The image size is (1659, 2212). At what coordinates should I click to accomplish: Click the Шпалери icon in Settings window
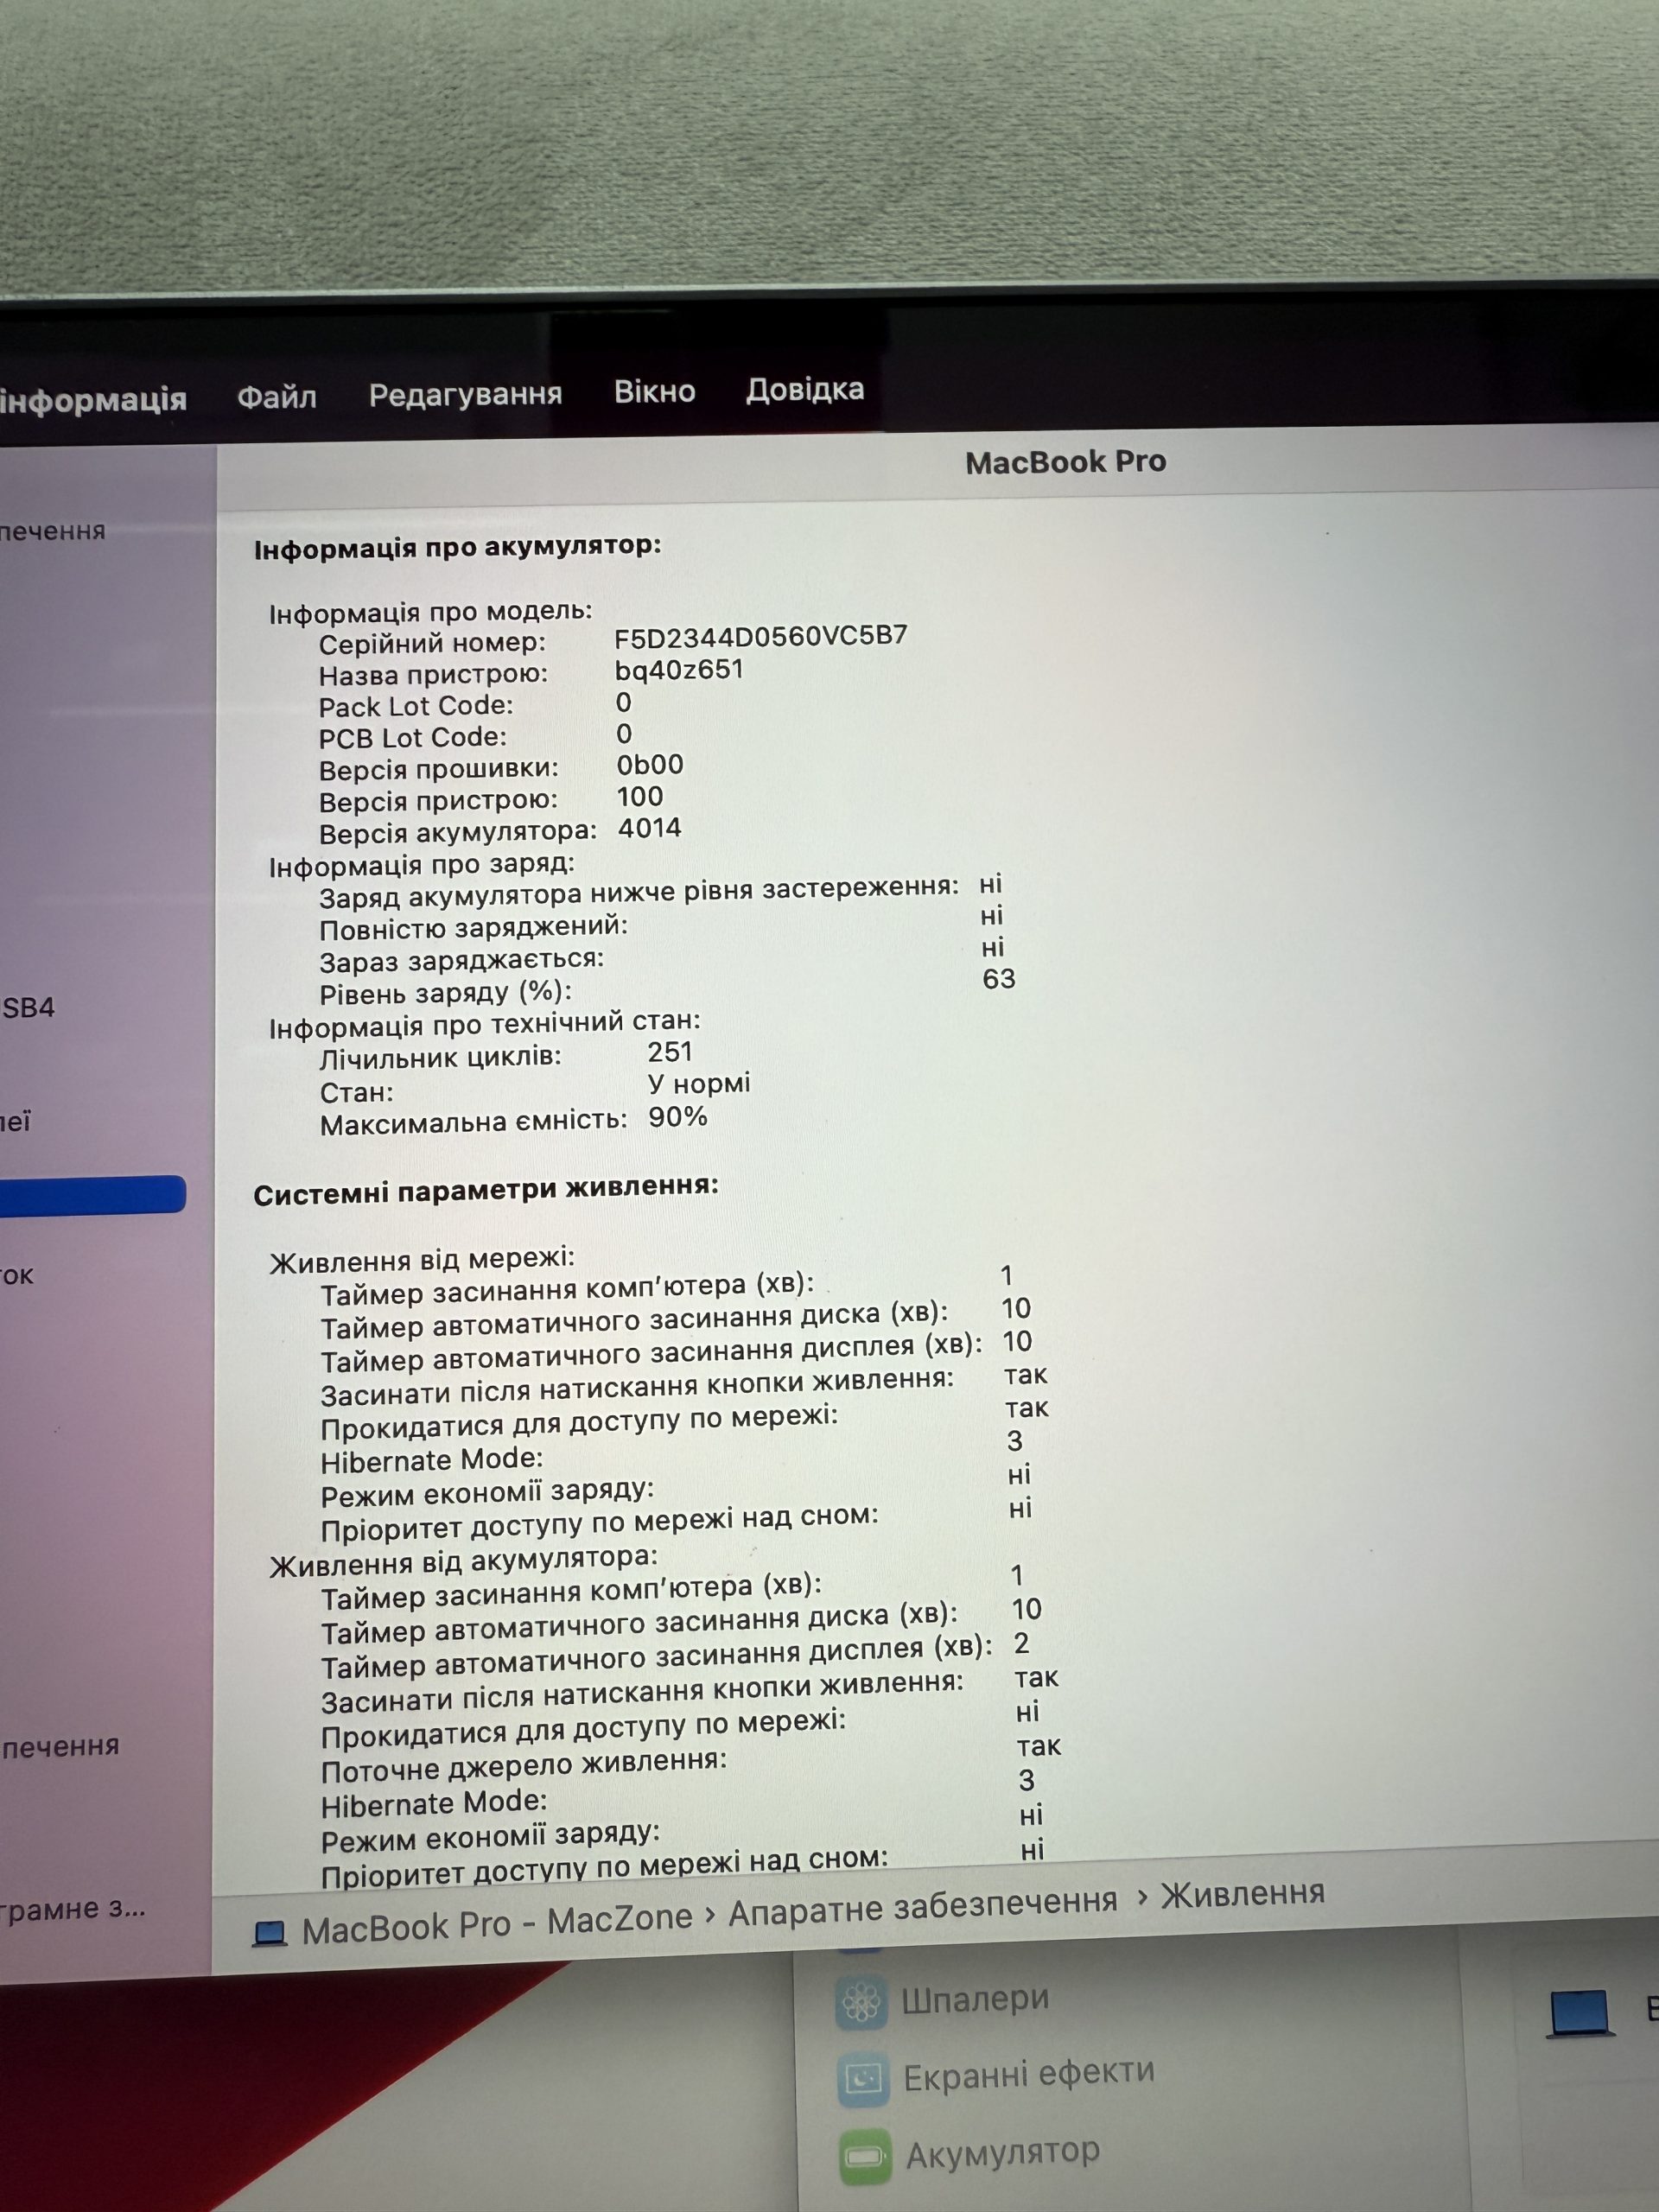[x=861, y=2002]
